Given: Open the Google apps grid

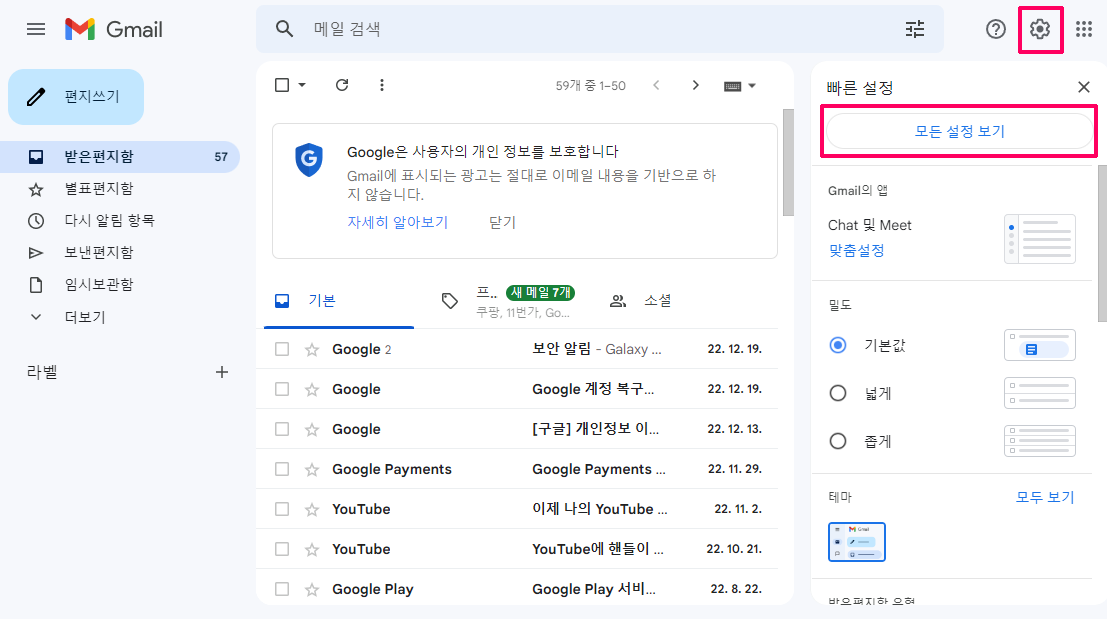Looking at the screenshot, I should [1084, 29].
